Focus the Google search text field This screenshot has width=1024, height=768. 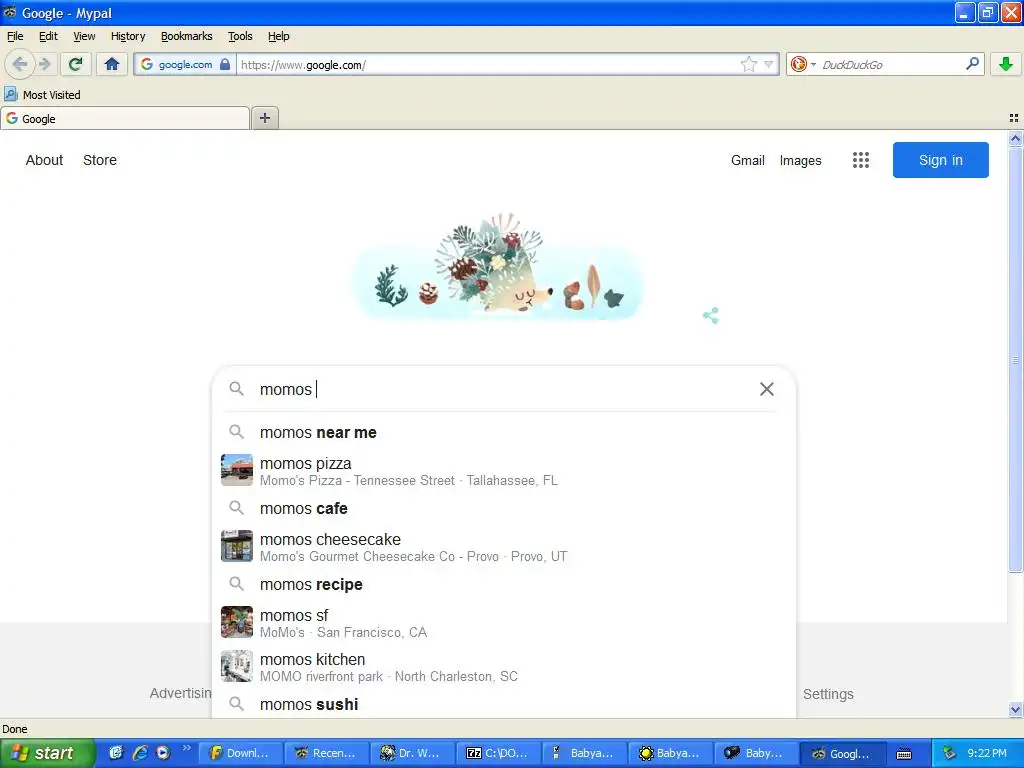point(503,389)
